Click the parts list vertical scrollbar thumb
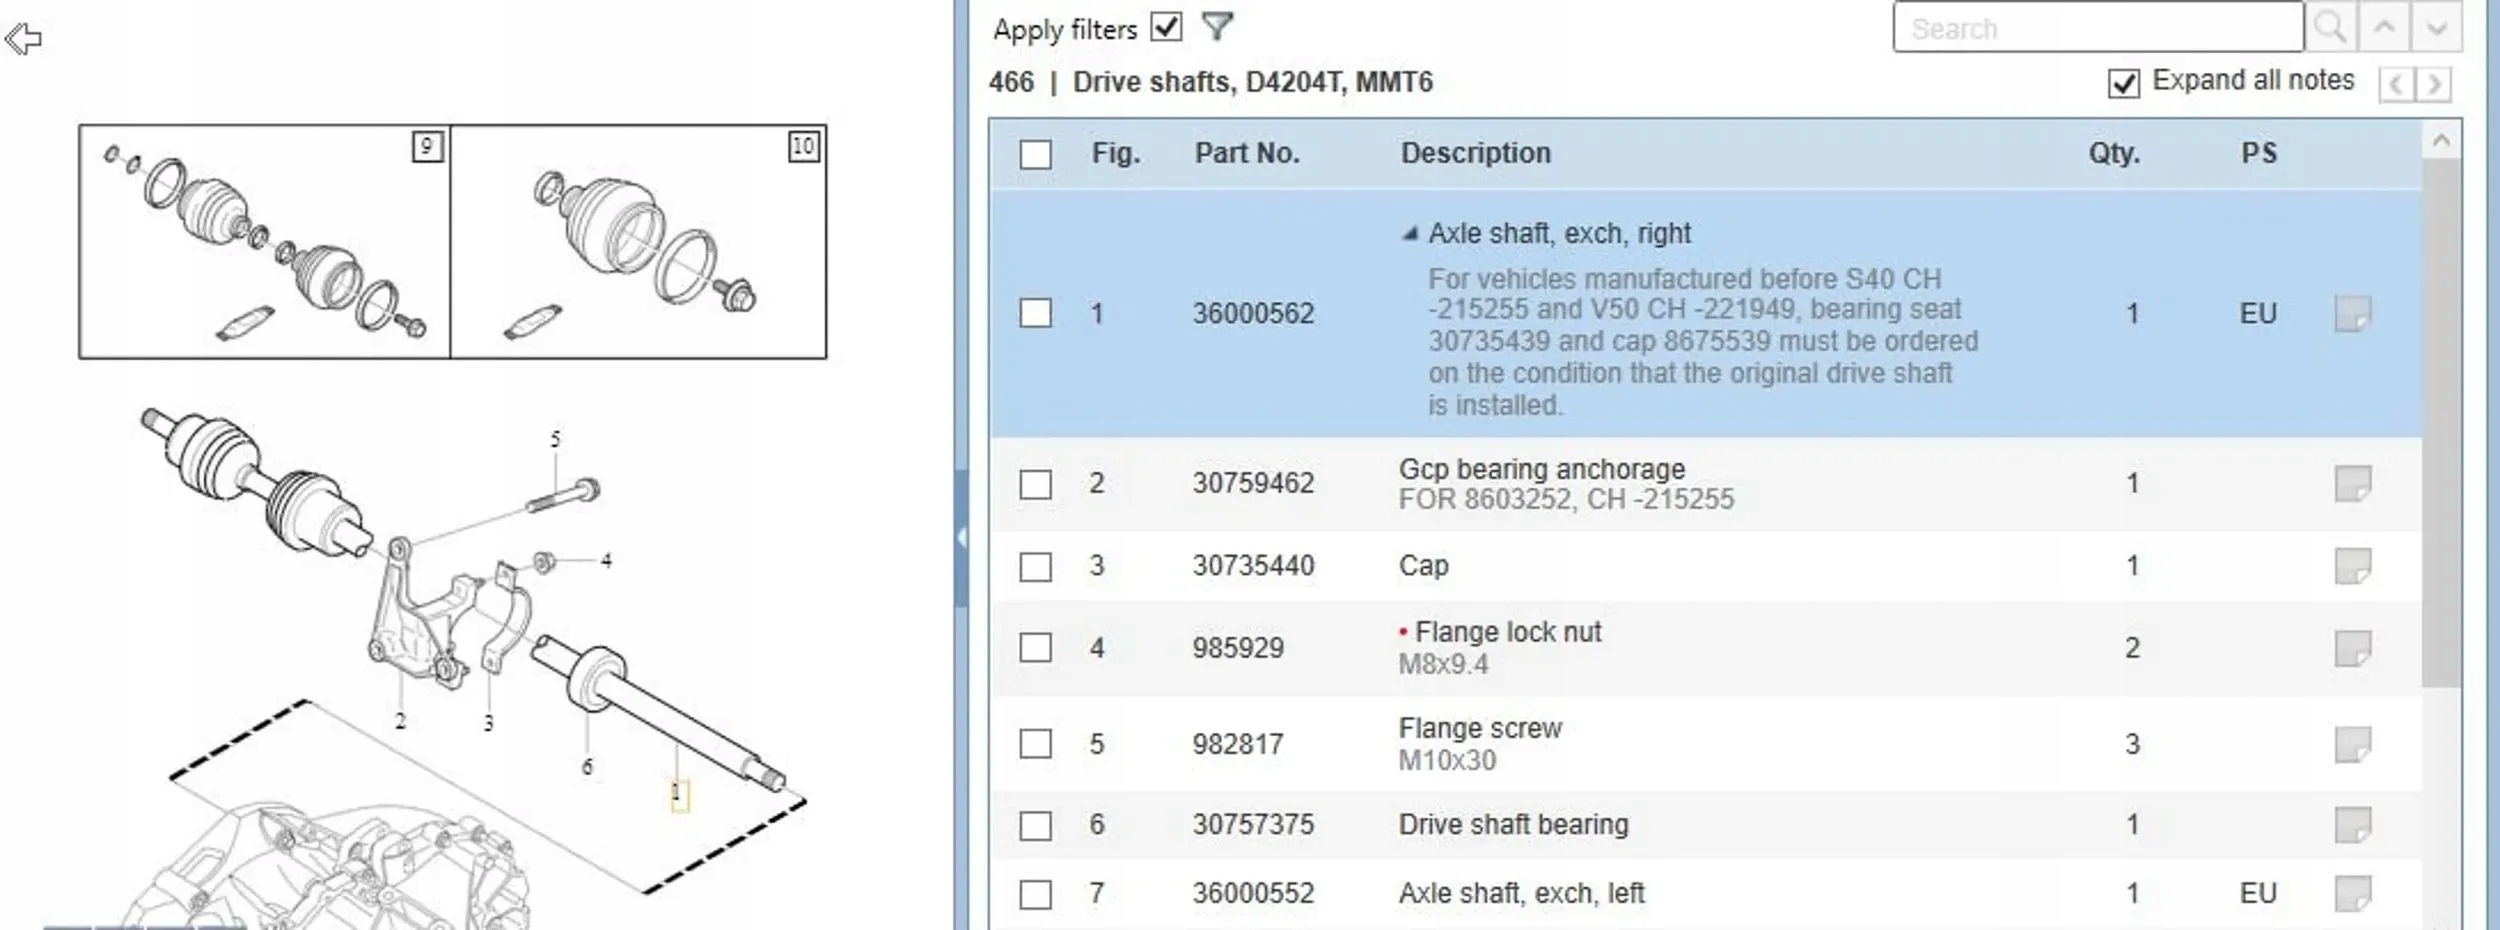 [2441, 423]
